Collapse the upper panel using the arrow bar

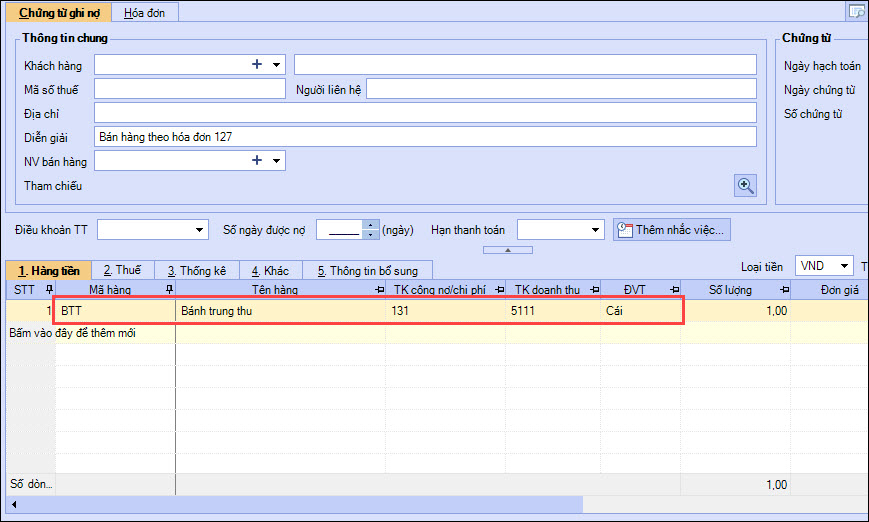(507, 250)
